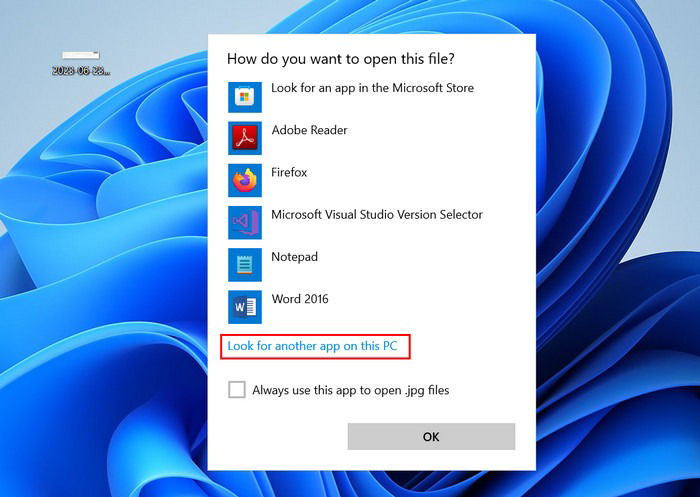Choose 'Microsoft Visual Studio Version Selector' label
This screenshot has width=700, height=497.
[377, 214]
